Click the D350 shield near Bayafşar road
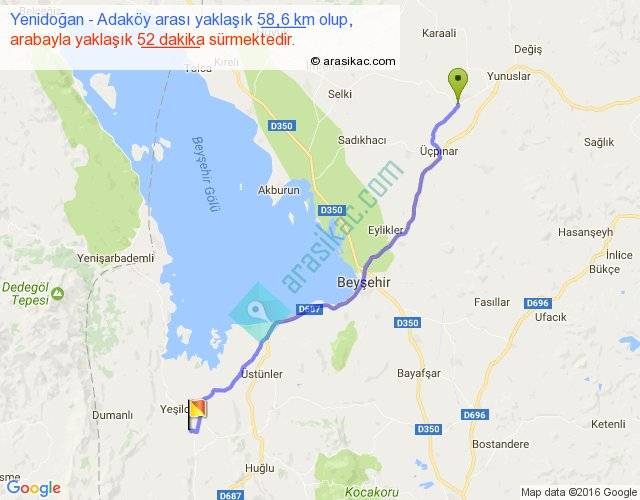The image size is (640, 500). pyautogui.click(x=428, y=429)
